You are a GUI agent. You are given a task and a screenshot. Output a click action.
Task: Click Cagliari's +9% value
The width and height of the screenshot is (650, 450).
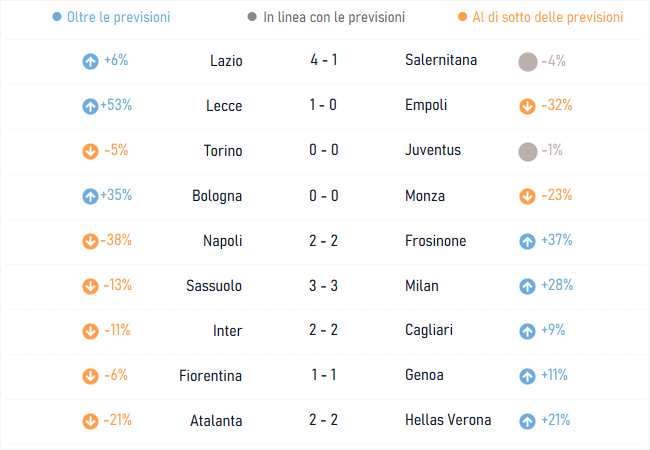coord(553,330)
